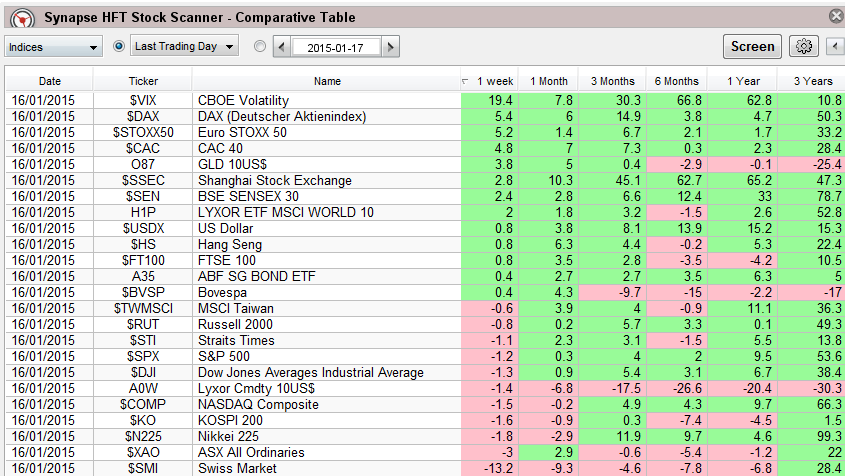Image resolution: width=845 pixels, height=476 pixels.
Task: Click the $DAX ticker cell
Action: 143,116
